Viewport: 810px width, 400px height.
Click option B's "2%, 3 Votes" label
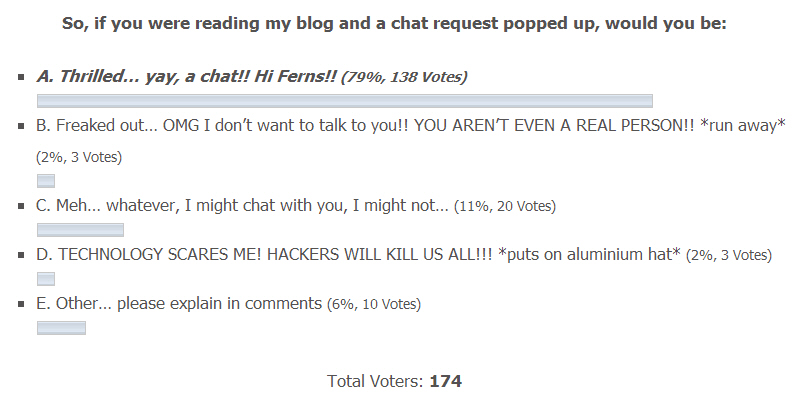[79, 157]
